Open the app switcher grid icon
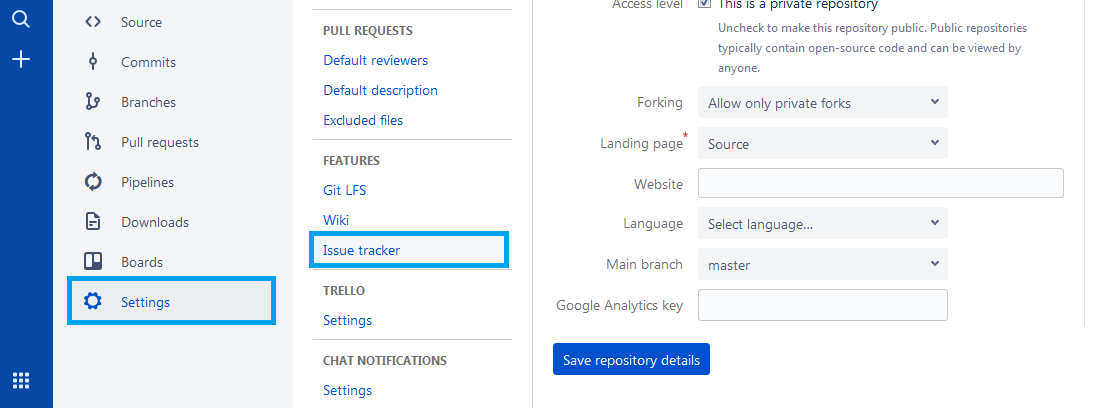This screenshot has height=408, width=1117. [21, 381]
